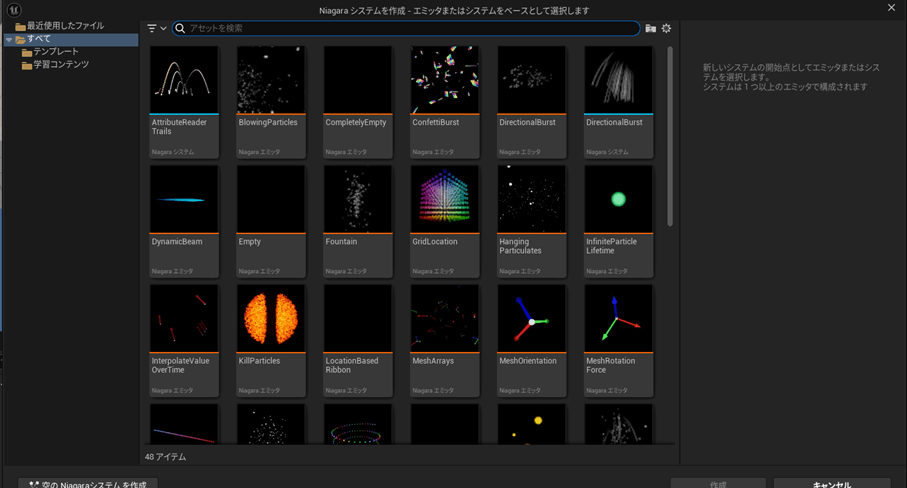Click the 48 アイテム count text

[165, 457]
